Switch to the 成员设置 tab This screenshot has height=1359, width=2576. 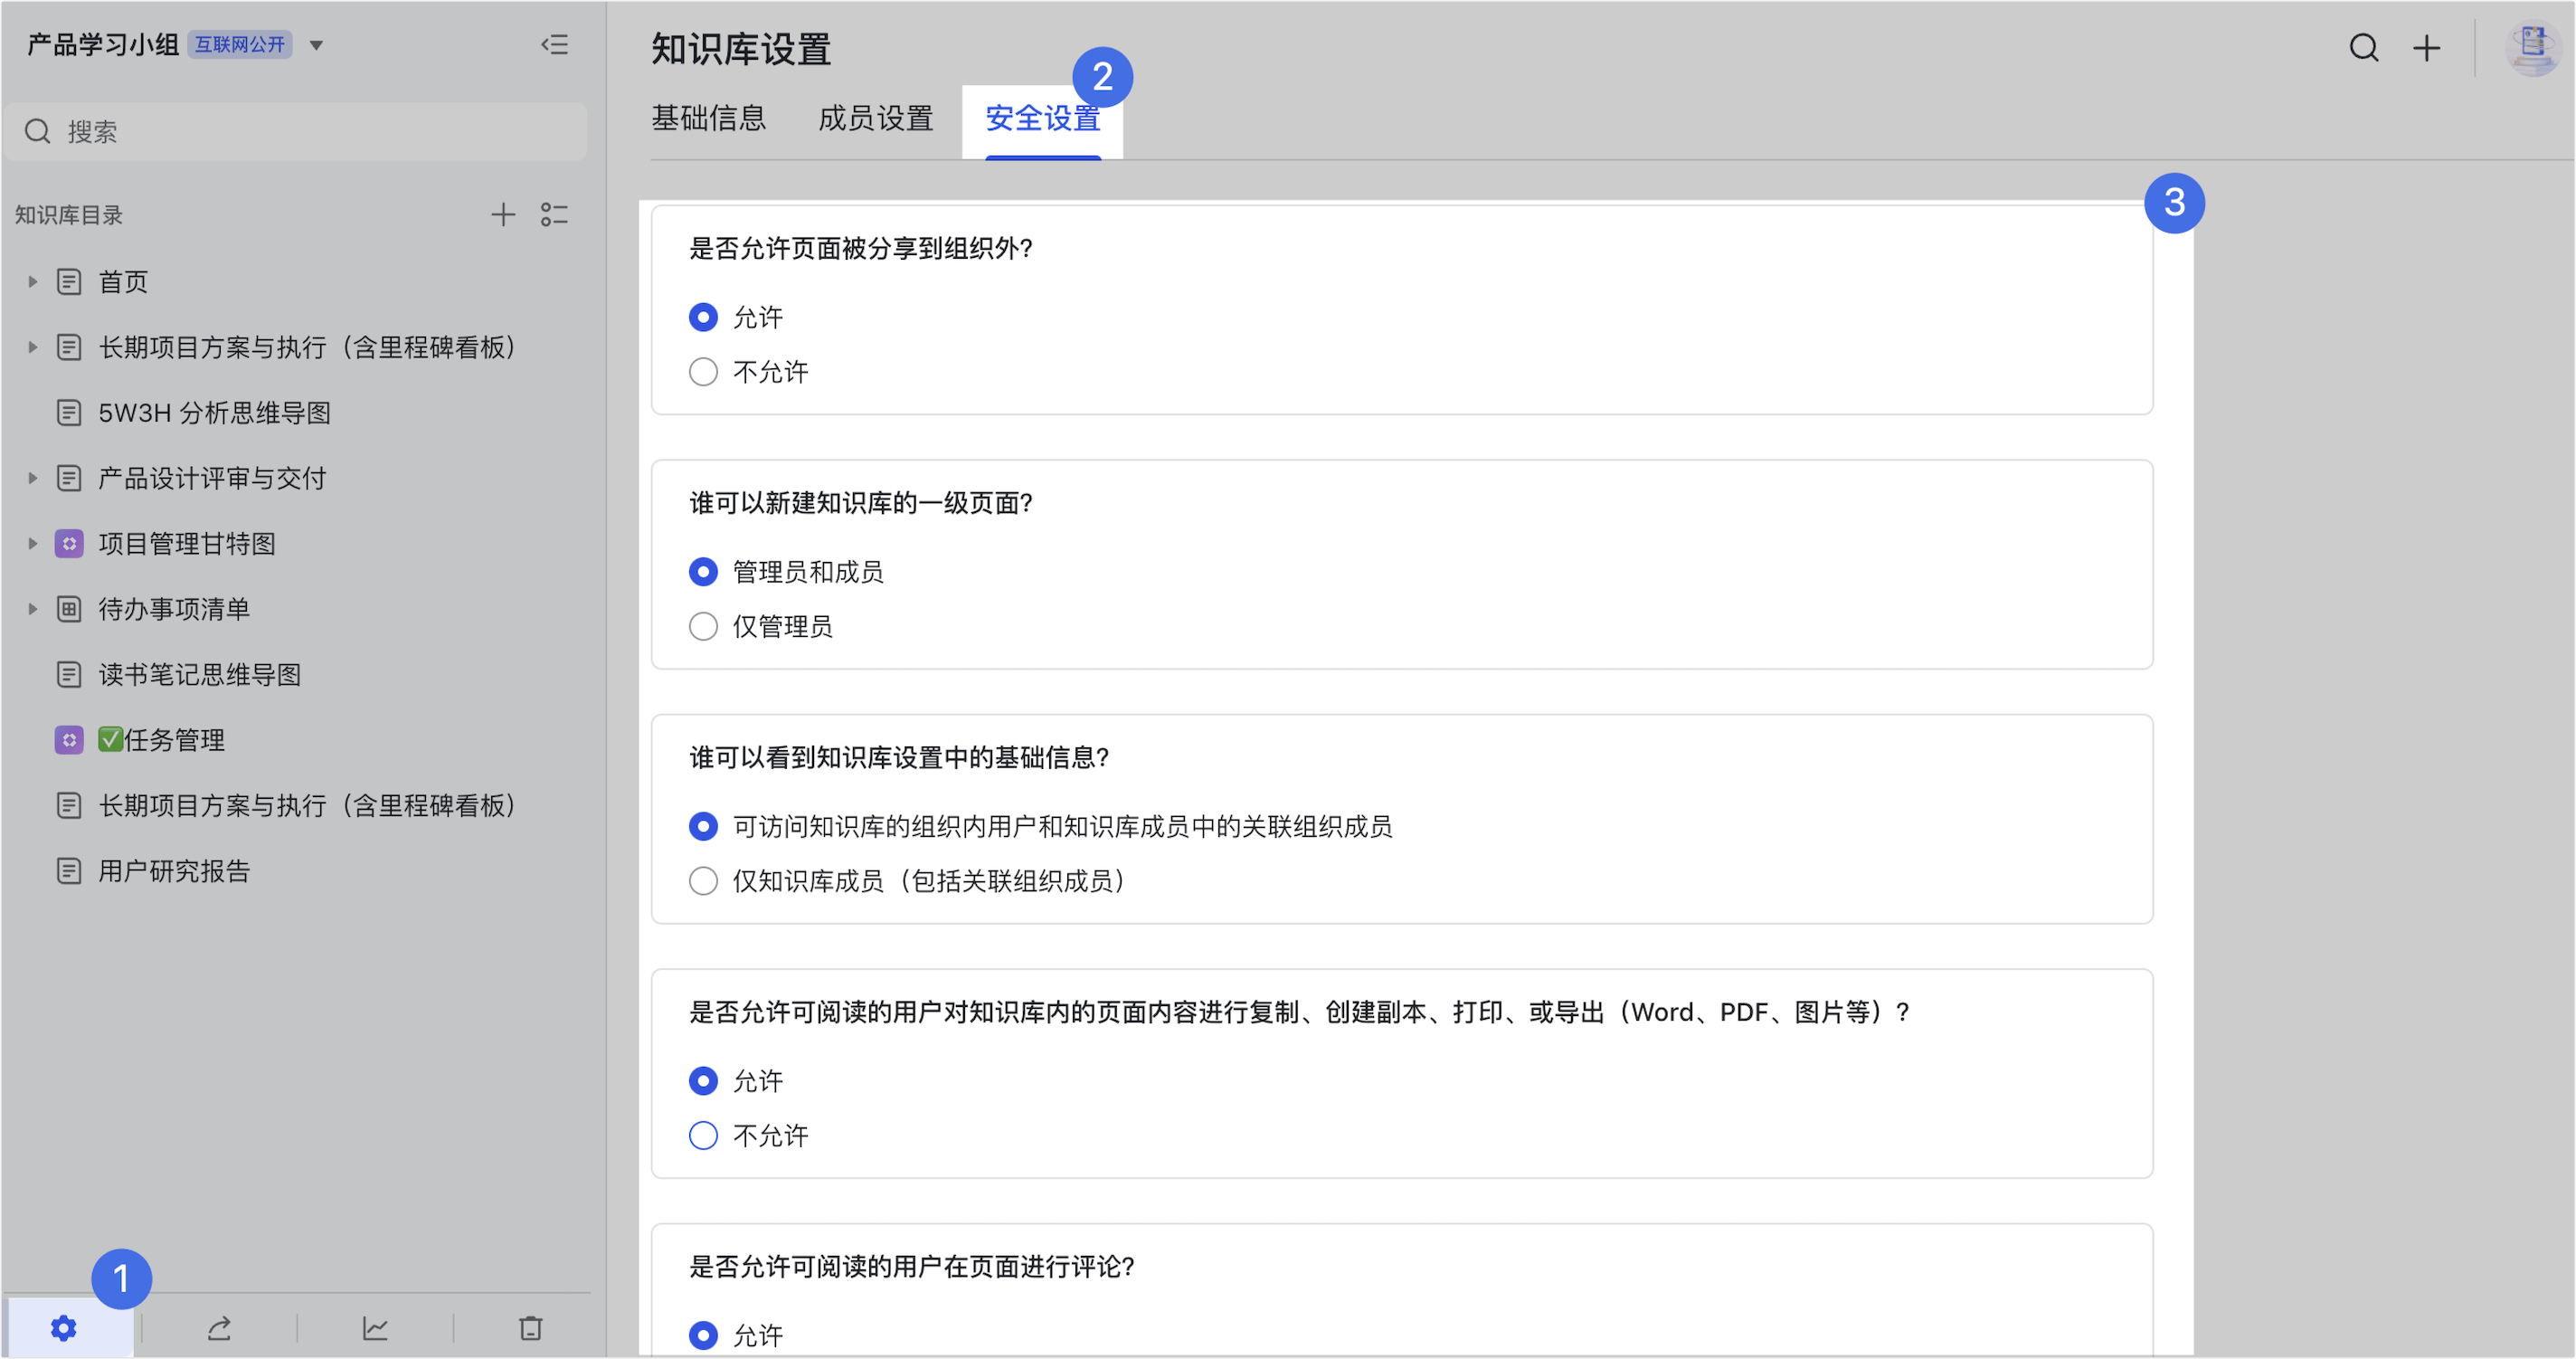tap(876, 119)
